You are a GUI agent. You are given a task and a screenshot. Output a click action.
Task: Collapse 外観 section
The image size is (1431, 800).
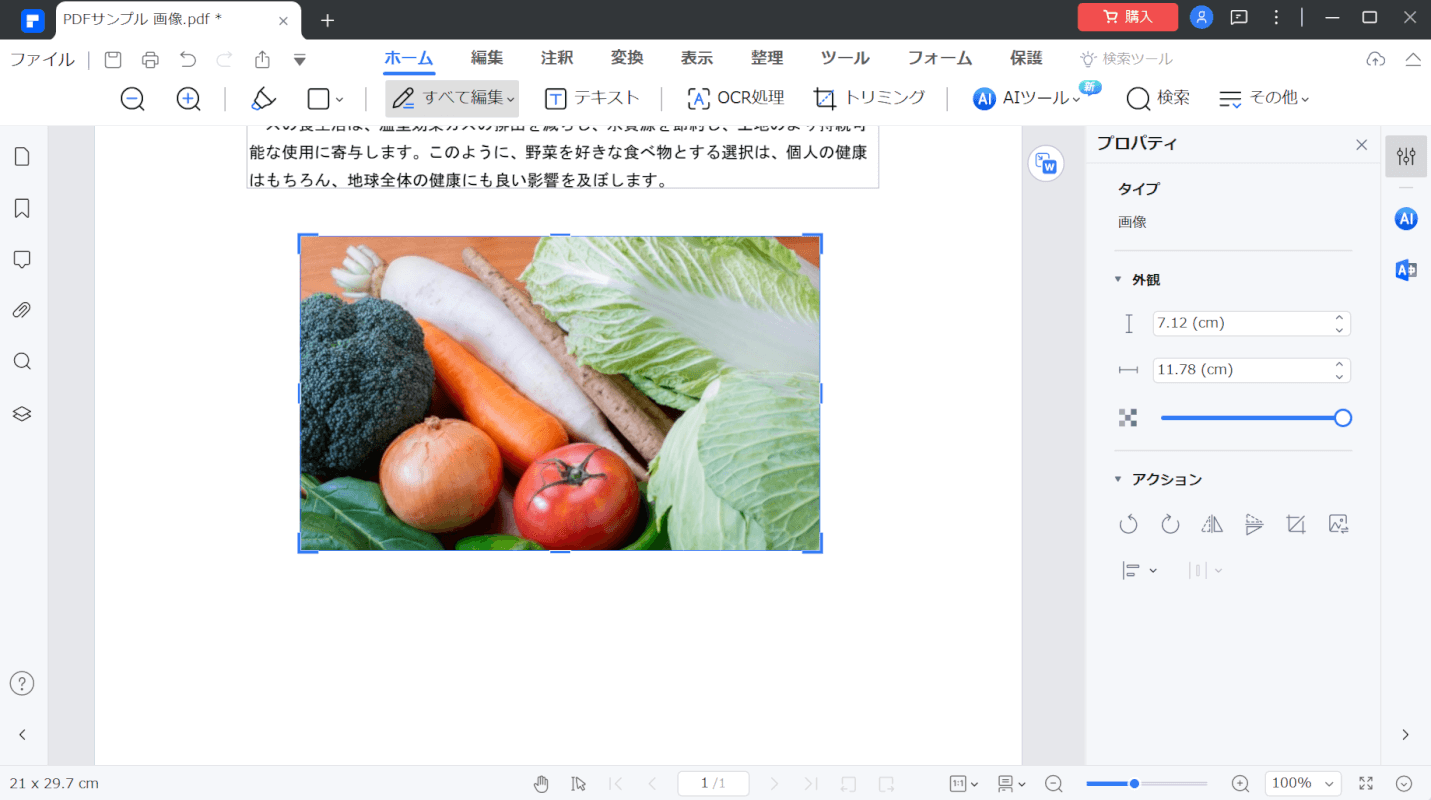1118,280
